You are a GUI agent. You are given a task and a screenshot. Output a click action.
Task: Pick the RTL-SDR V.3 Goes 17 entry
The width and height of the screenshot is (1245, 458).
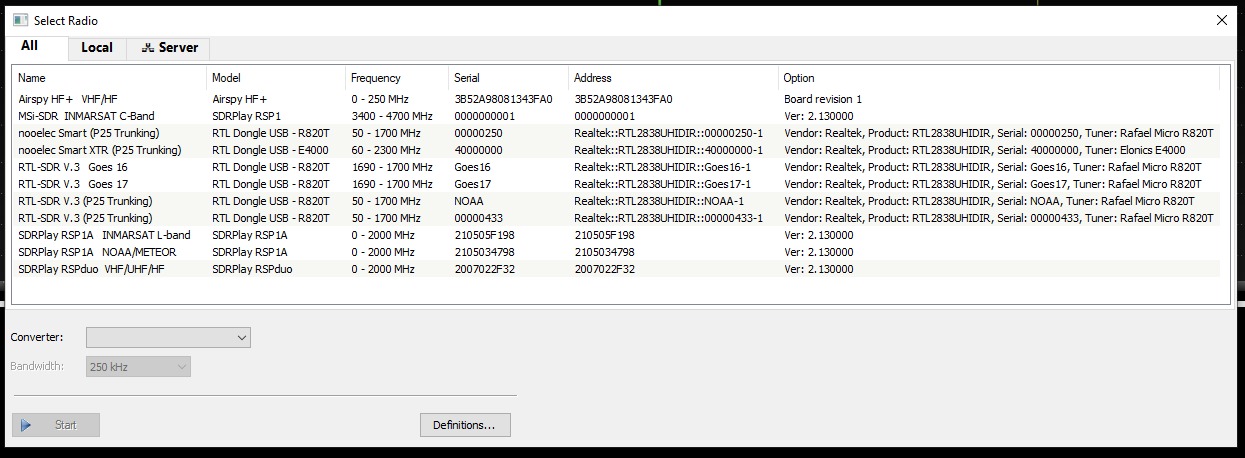click(x=73, y=184)
